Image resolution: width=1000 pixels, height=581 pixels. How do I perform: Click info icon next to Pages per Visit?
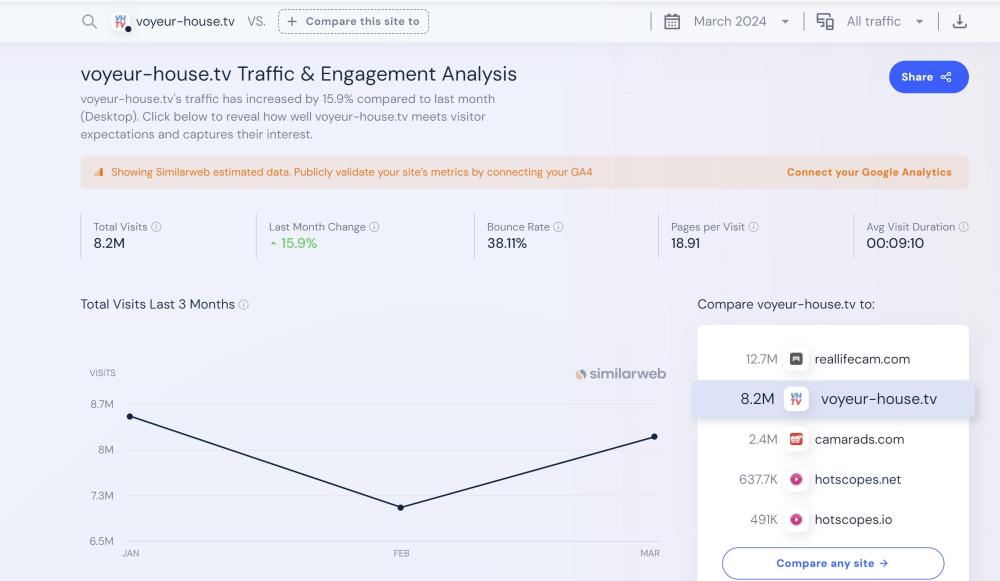point(754,227)
